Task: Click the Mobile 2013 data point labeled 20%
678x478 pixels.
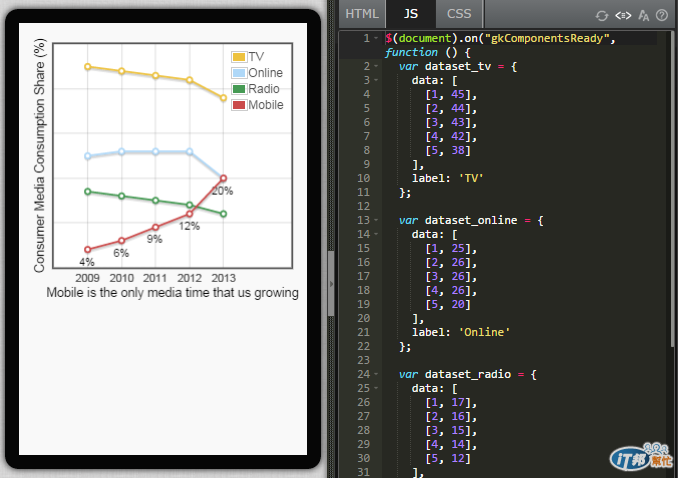Action: pos(224,178)
